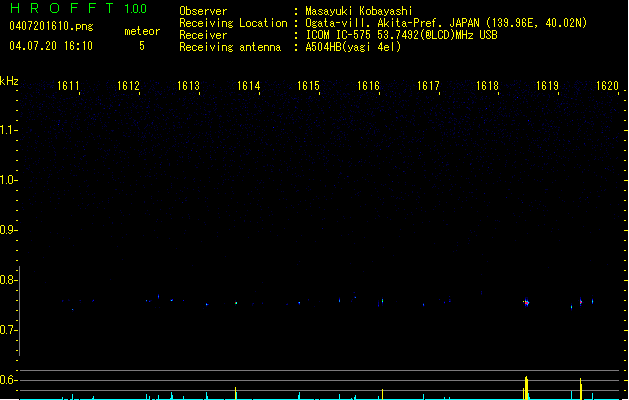The height and width of the screenshot is (400, 629).
Task: Click the Receiving antenna label
Action: 230,47
